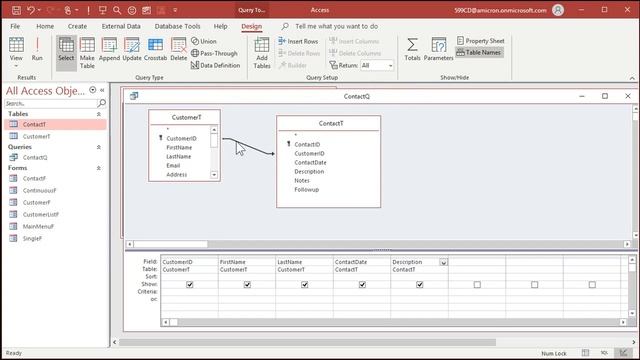Switch to the Home tab

click(x=45, y=26)
